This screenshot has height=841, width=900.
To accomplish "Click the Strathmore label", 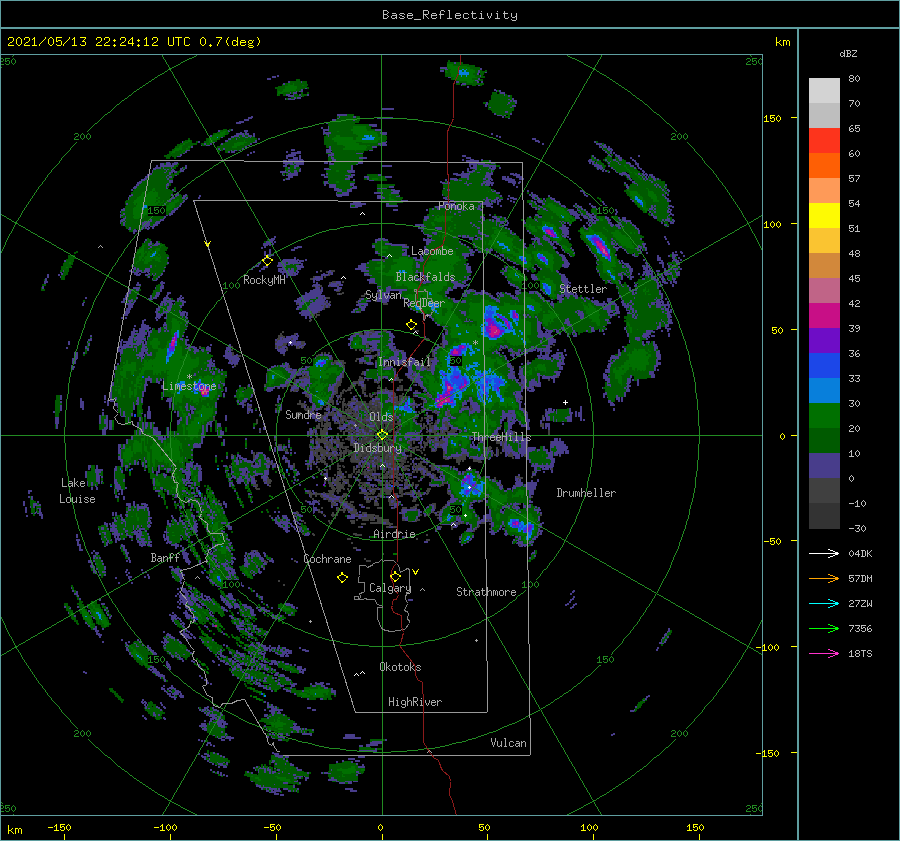I will tap(486, 592).
